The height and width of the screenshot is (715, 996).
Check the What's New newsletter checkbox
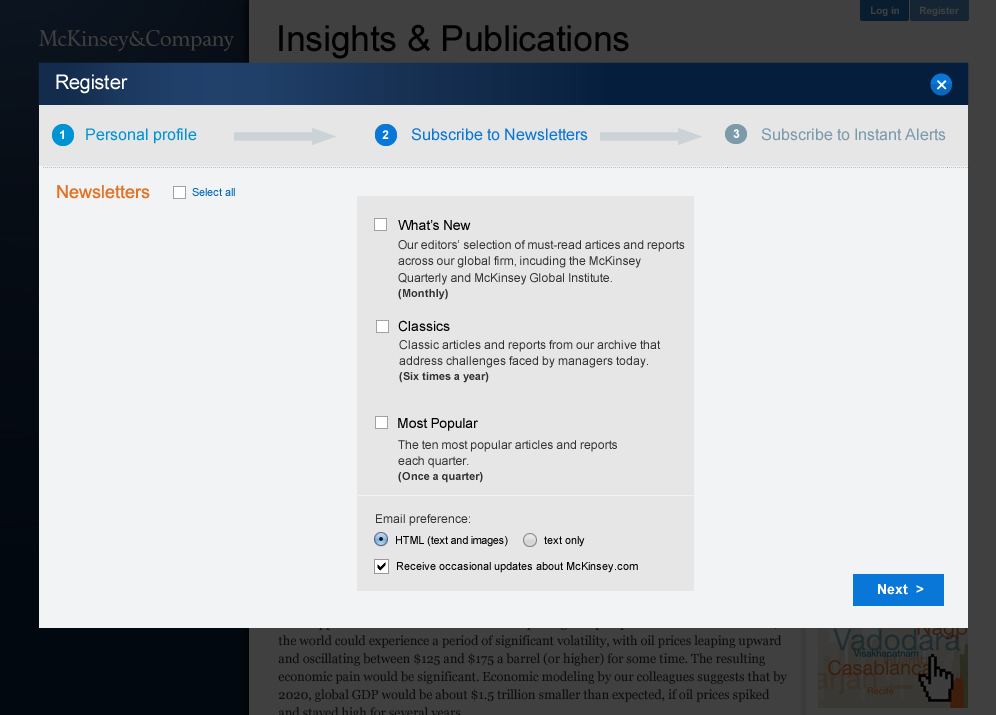[380, 224]
